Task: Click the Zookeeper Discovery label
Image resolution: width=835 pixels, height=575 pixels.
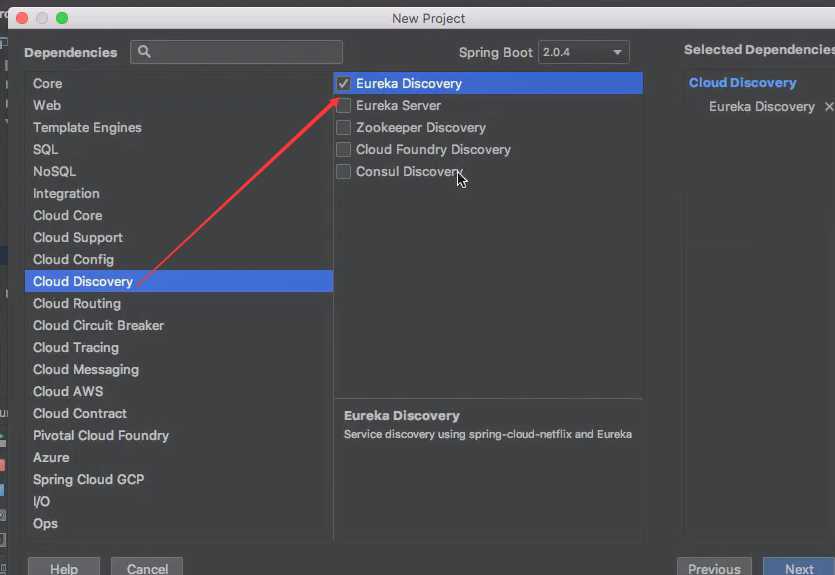Action: click(421, 128)
